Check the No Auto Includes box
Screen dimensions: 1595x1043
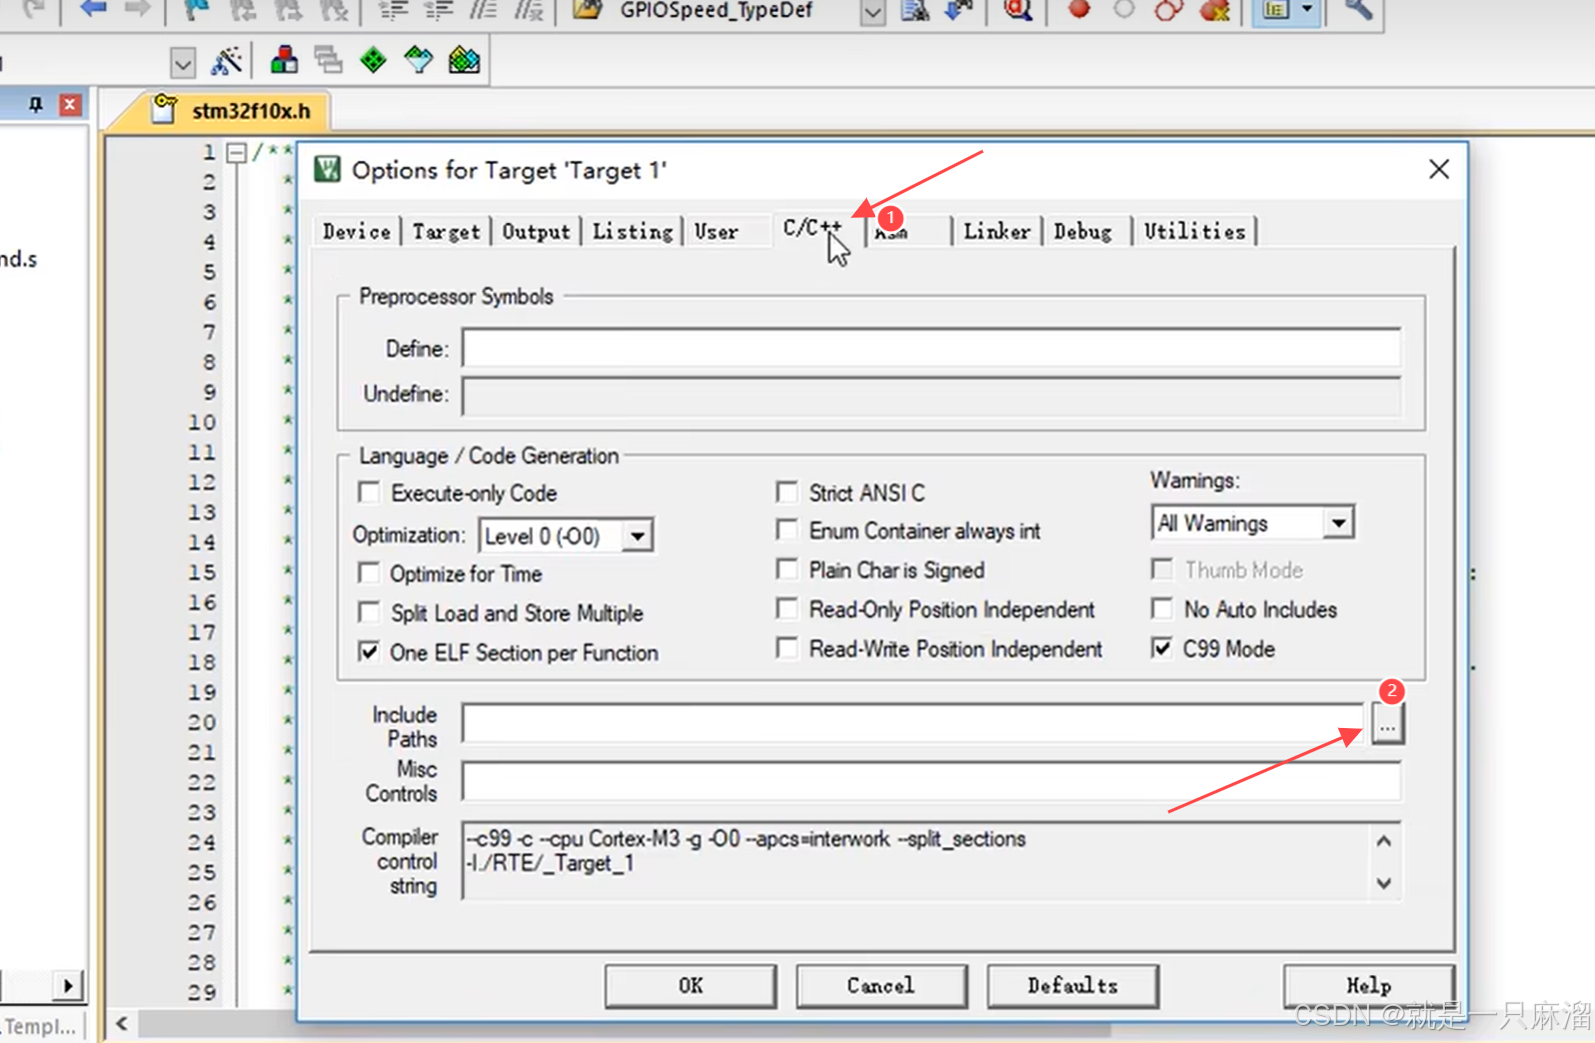1162,608
